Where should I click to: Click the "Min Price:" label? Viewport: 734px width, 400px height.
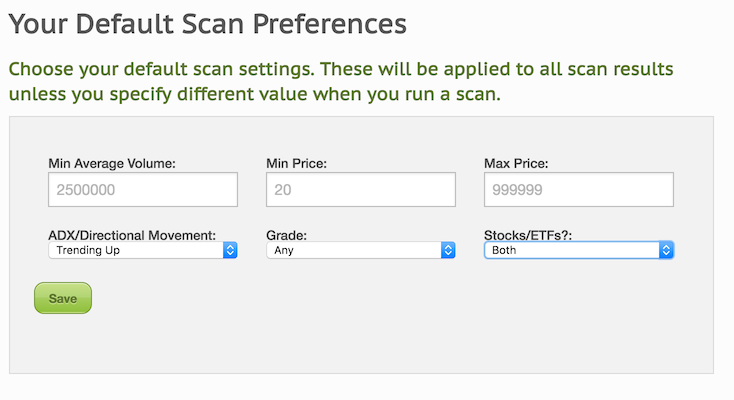tap(296, 163)
